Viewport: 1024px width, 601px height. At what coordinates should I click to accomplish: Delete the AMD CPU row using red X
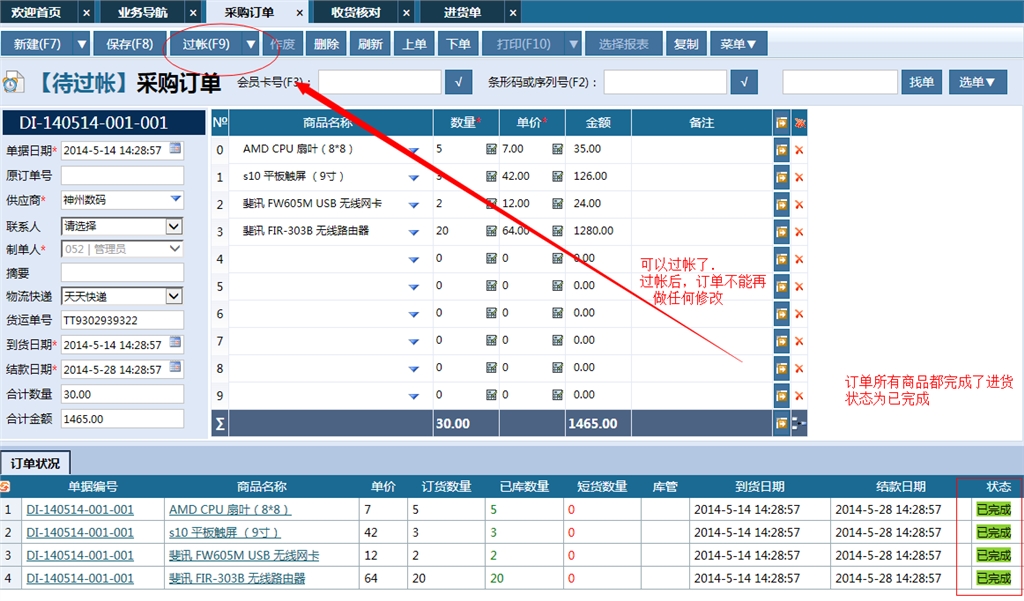[x=799, y=149]
